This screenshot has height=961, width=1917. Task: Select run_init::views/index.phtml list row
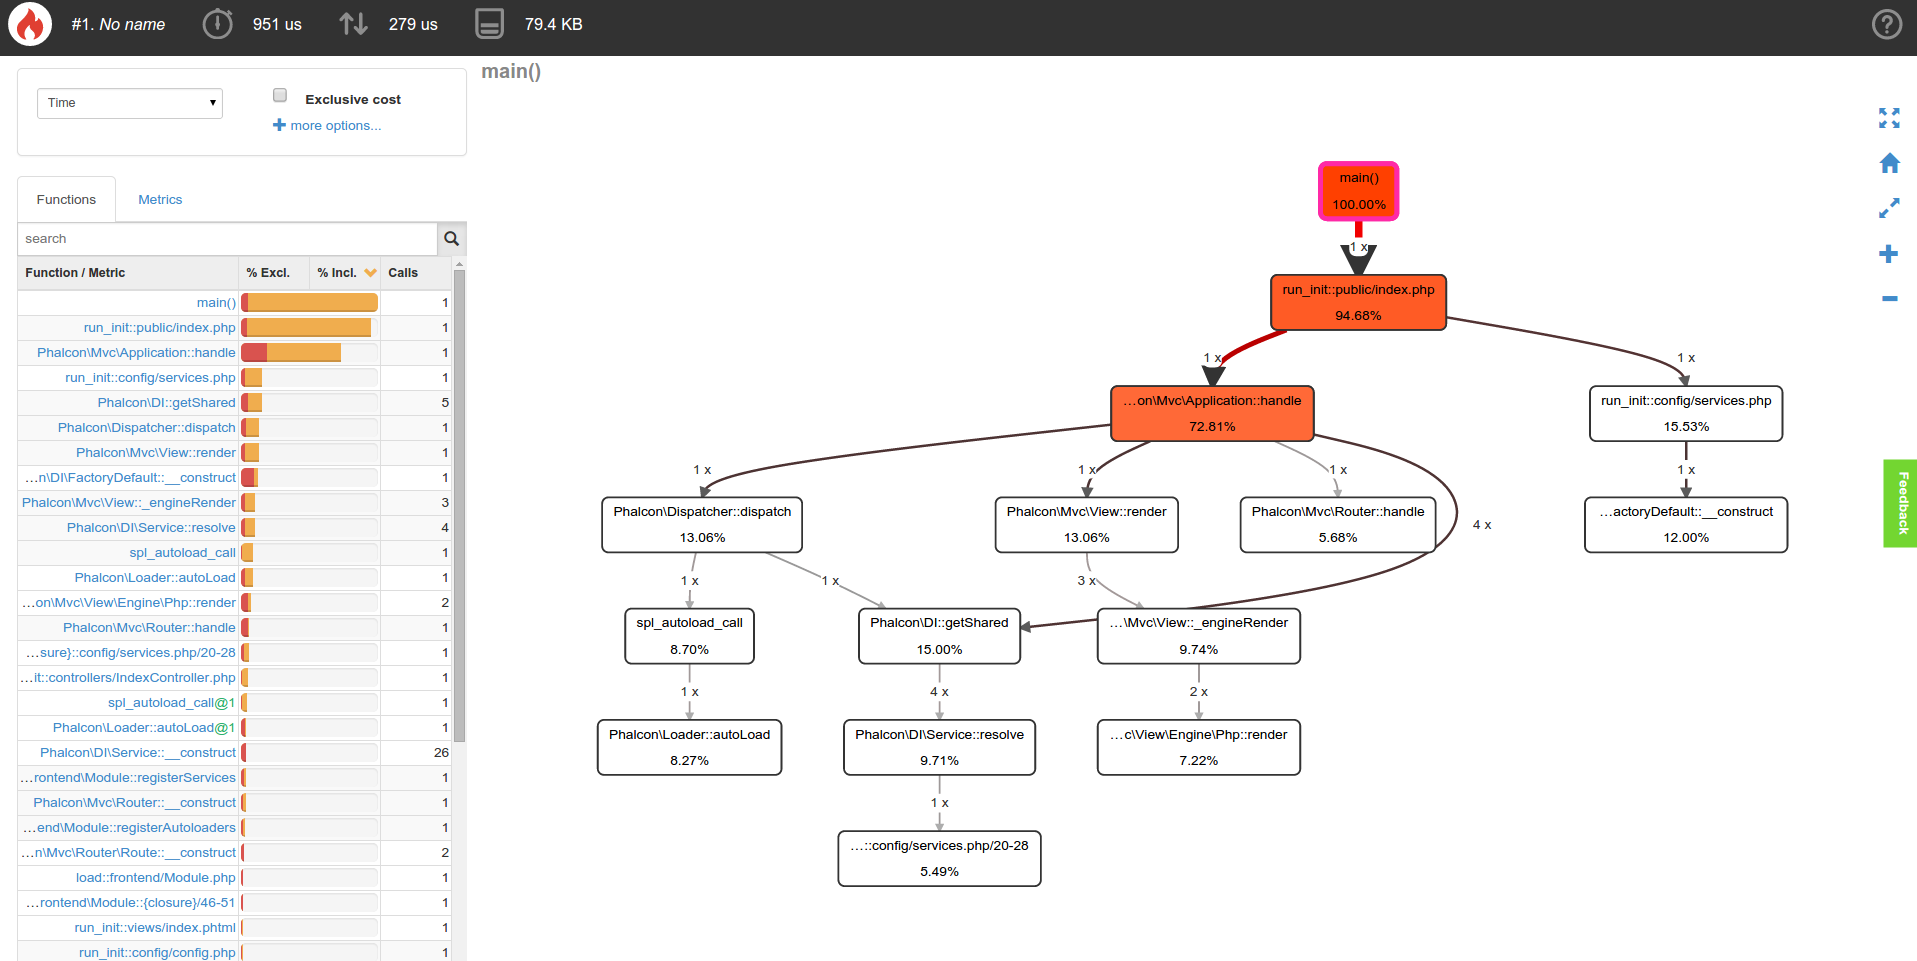(235, 928)
